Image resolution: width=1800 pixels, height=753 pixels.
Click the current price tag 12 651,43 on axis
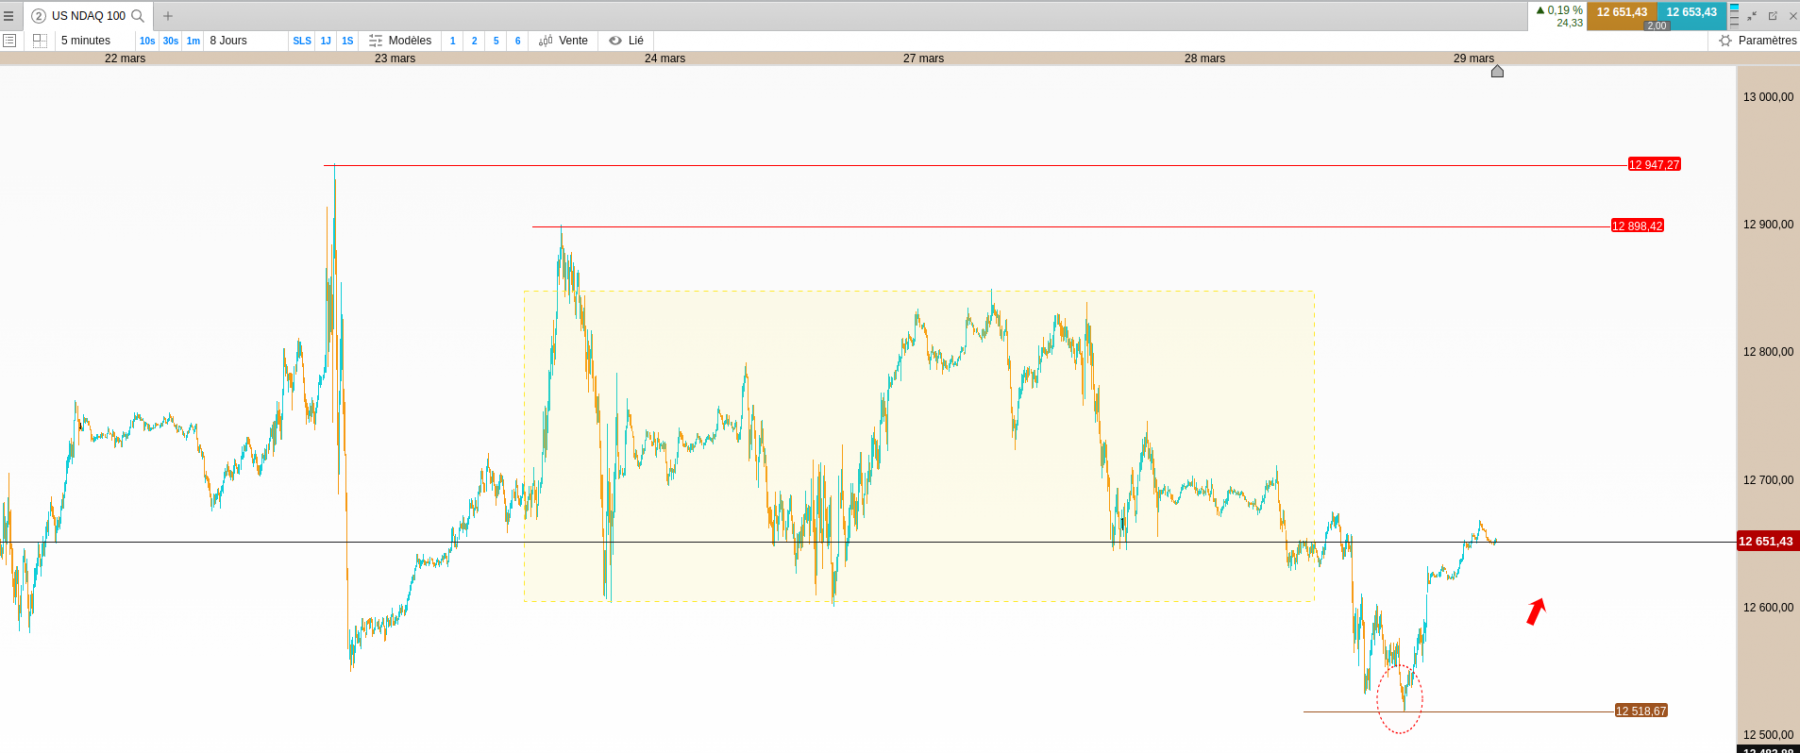pos(1766,541)
